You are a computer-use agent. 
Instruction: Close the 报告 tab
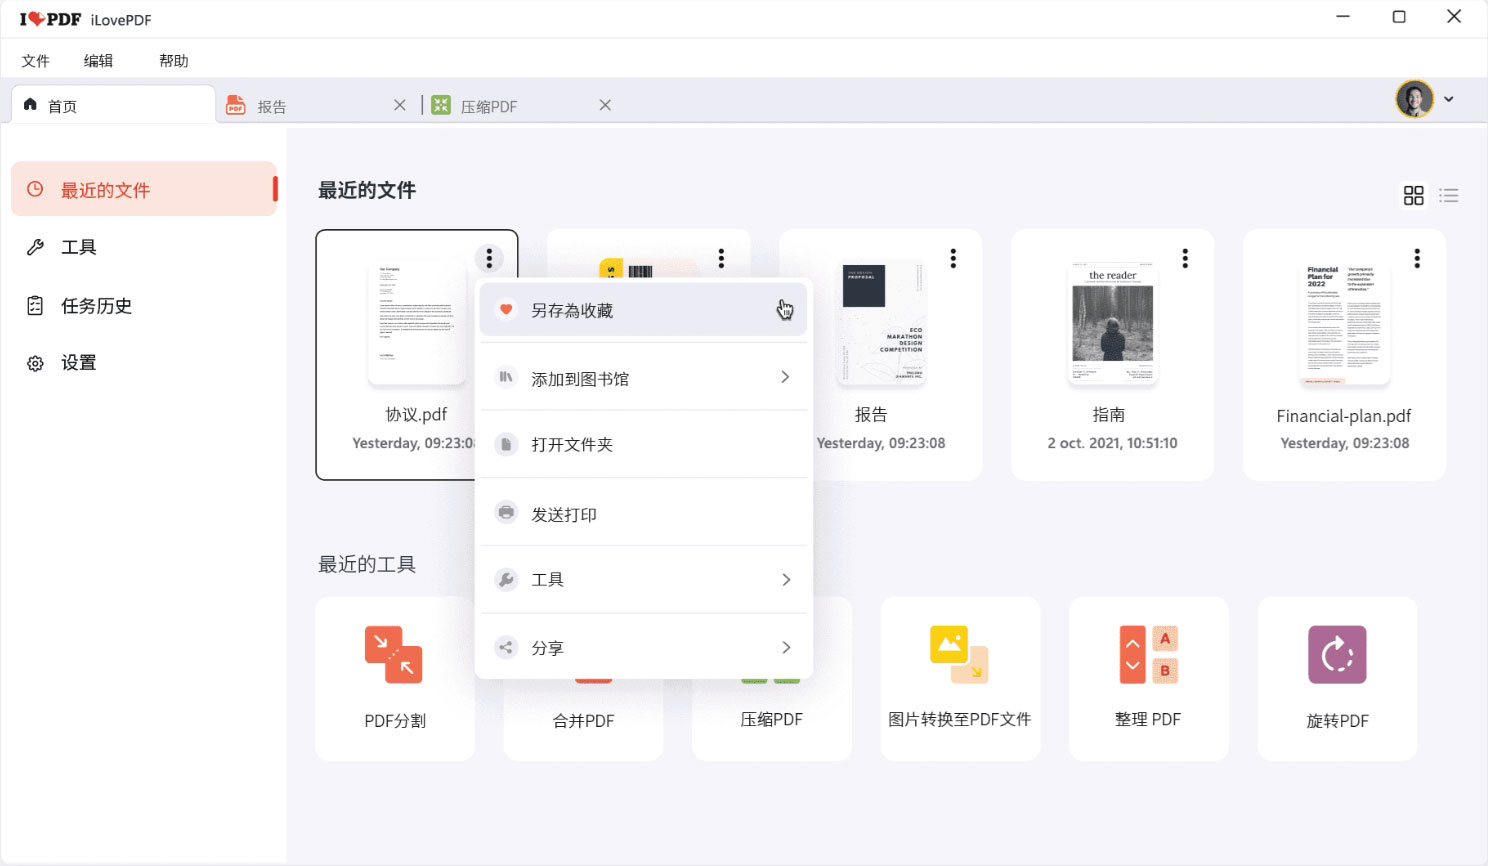400,105
